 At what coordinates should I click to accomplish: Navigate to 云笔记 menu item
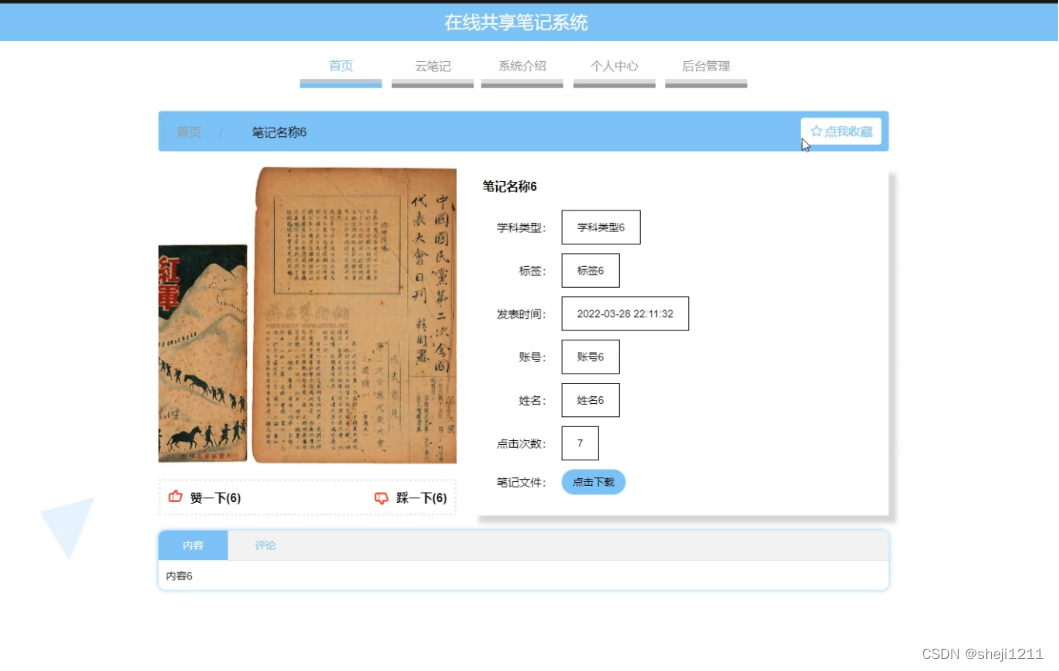(432, 66)
